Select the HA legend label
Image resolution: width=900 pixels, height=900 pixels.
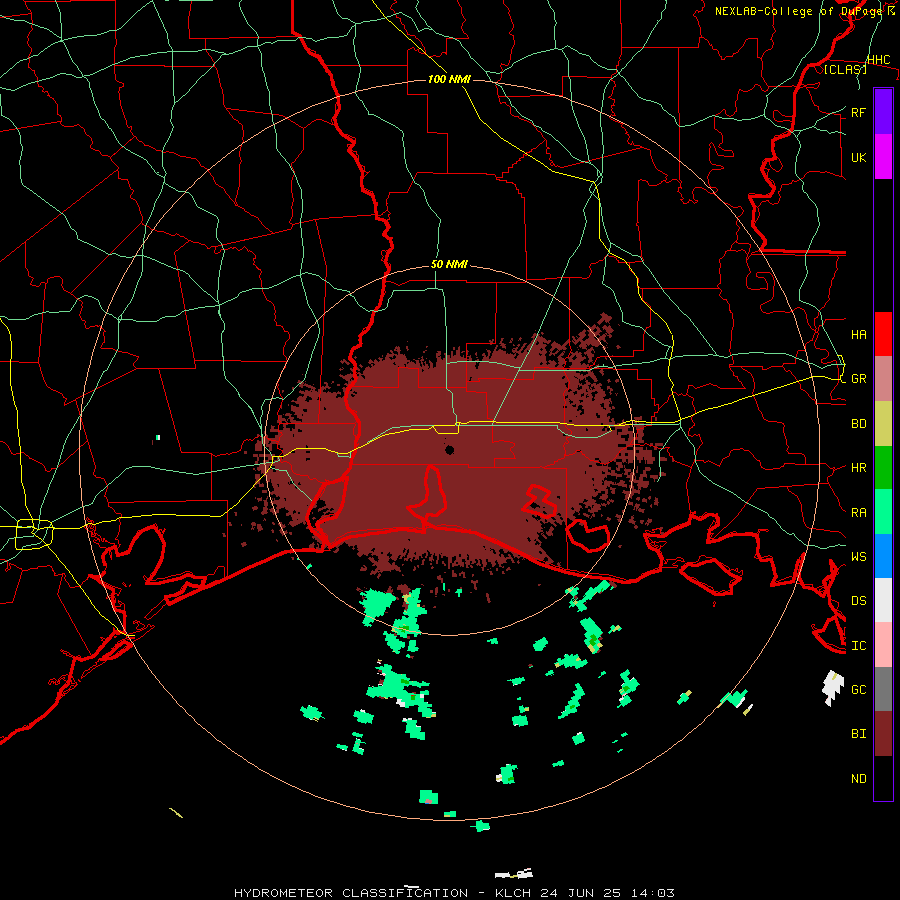858,335
